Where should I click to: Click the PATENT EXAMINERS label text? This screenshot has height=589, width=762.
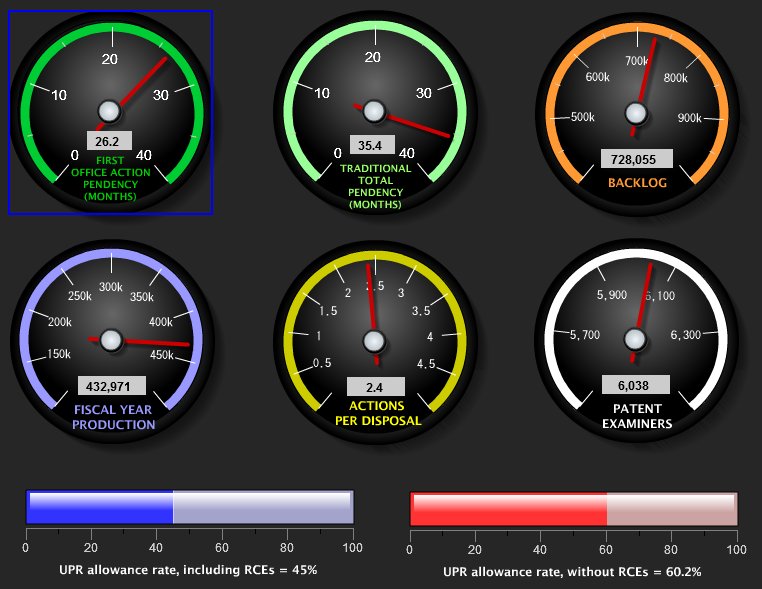[x=636, y=416]
